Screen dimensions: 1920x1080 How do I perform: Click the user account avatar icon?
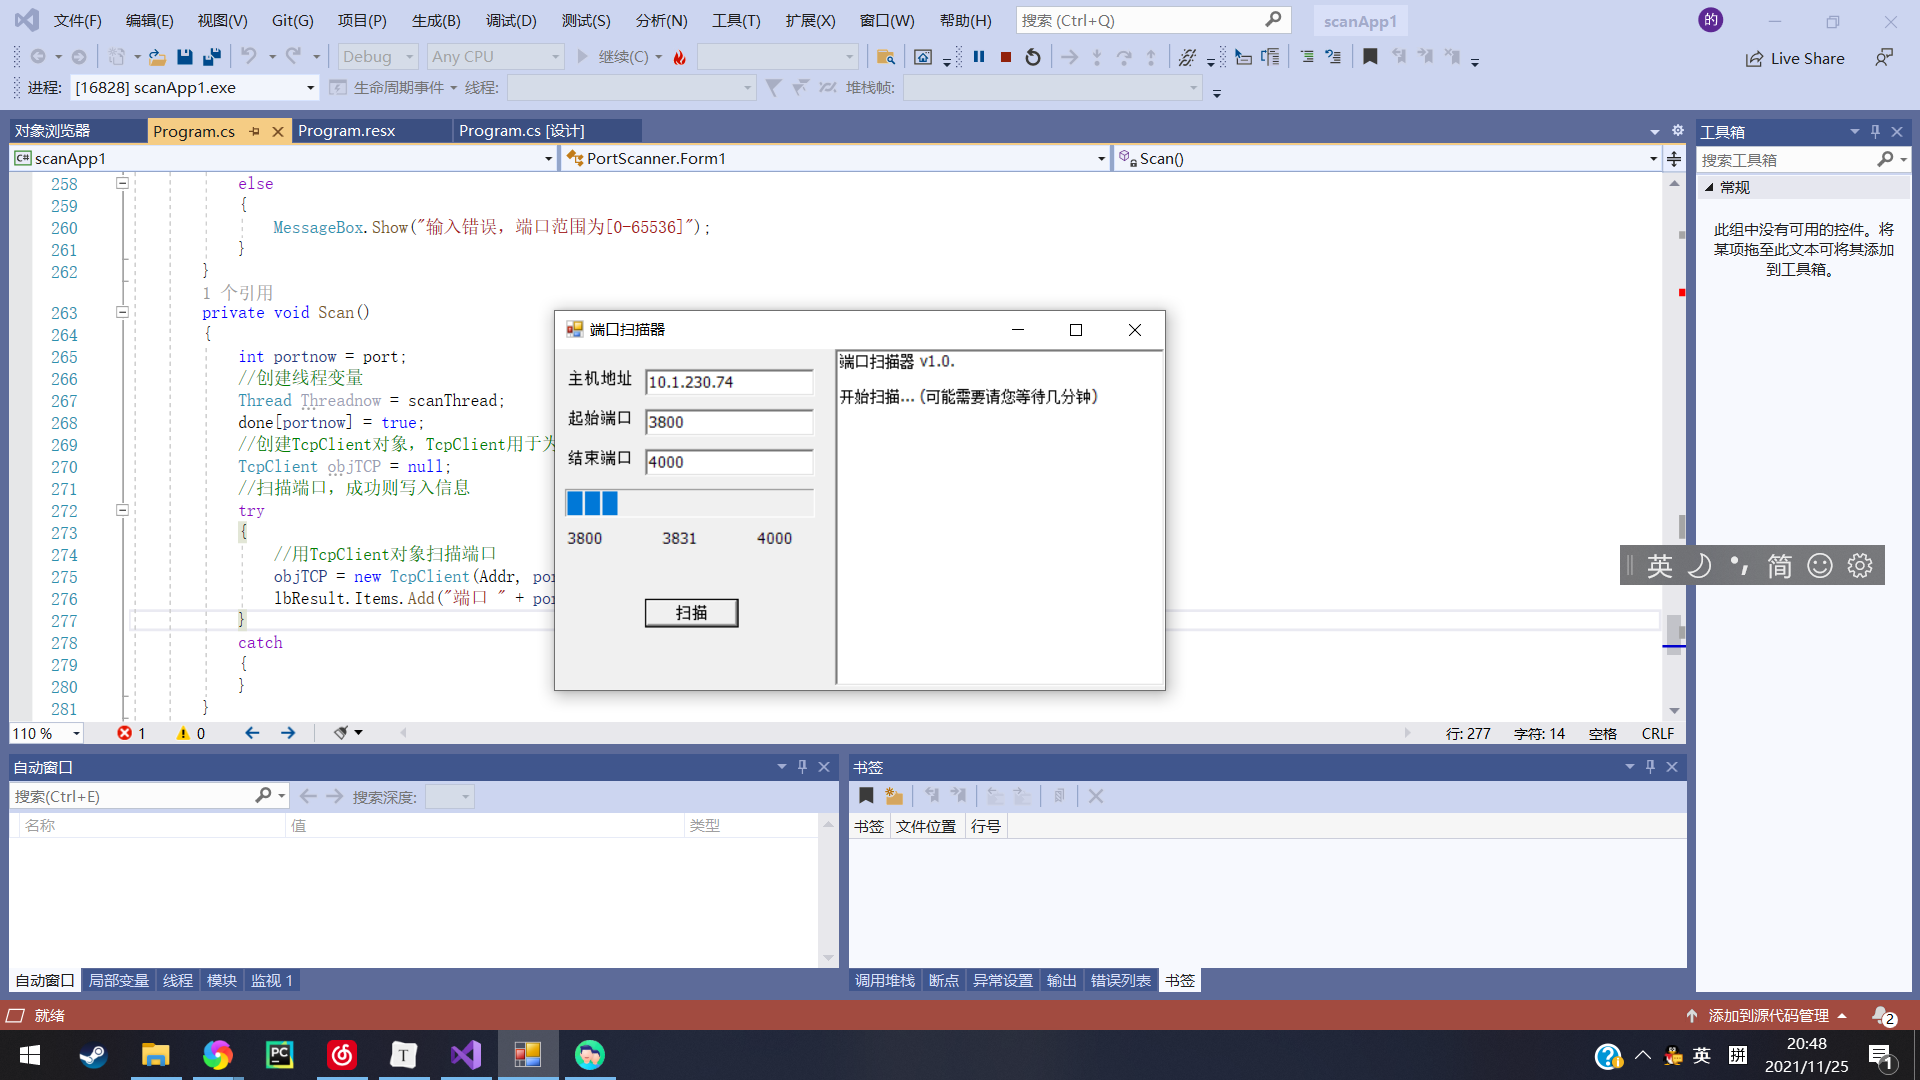coord(1711,20)
